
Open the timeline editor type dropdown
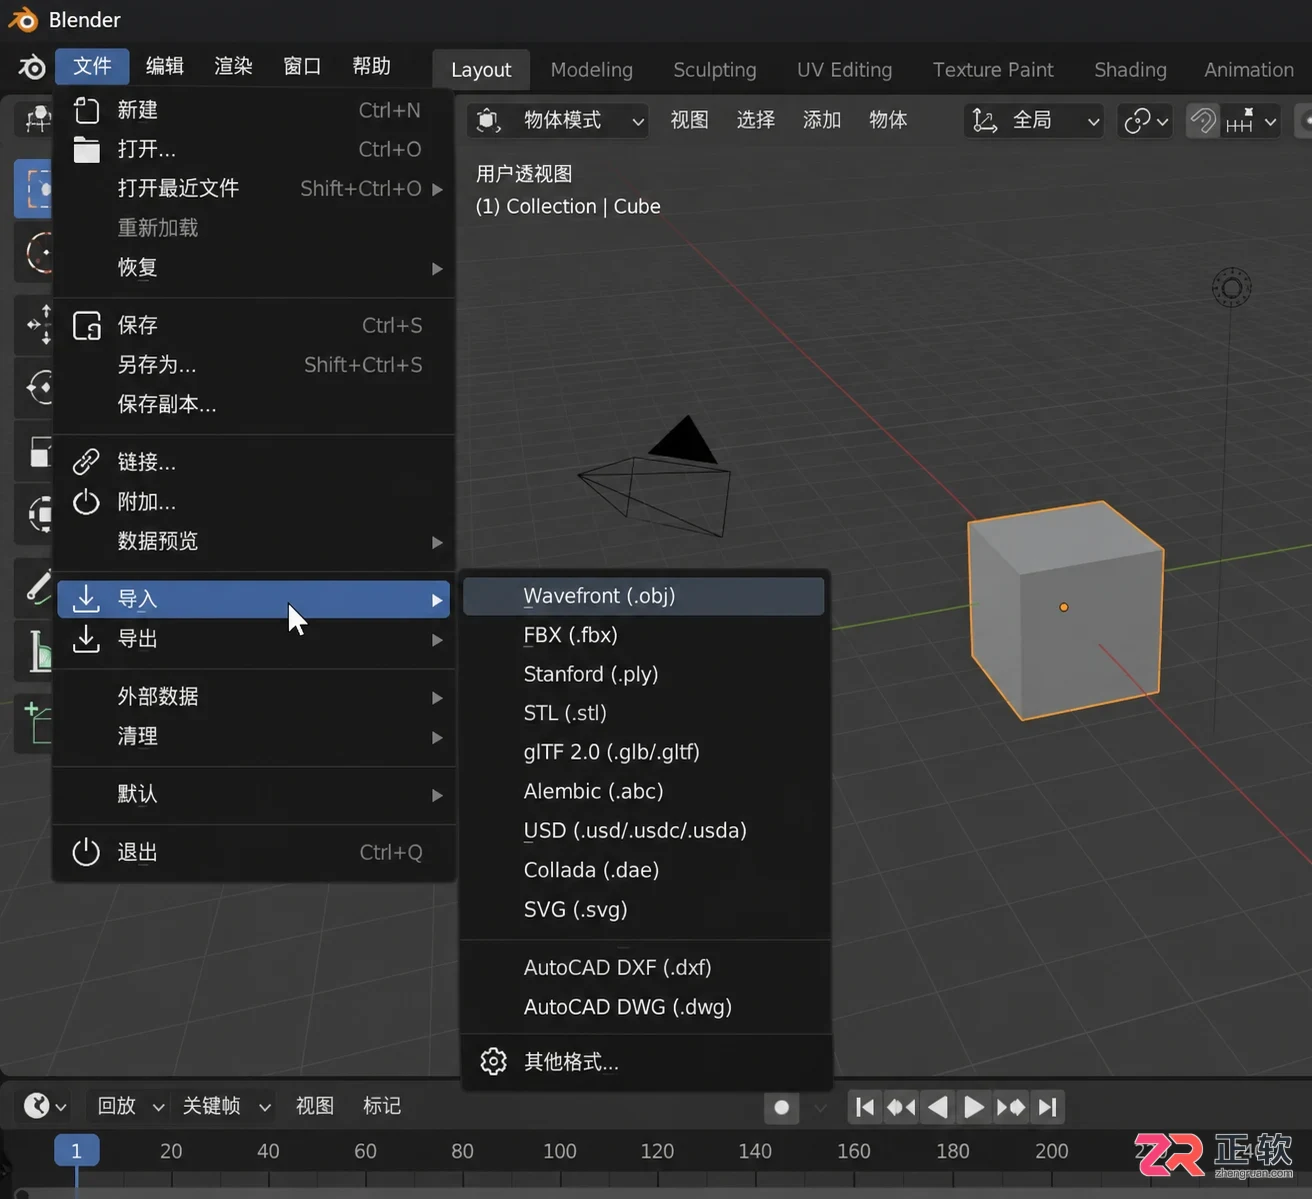pos(45,1106)
